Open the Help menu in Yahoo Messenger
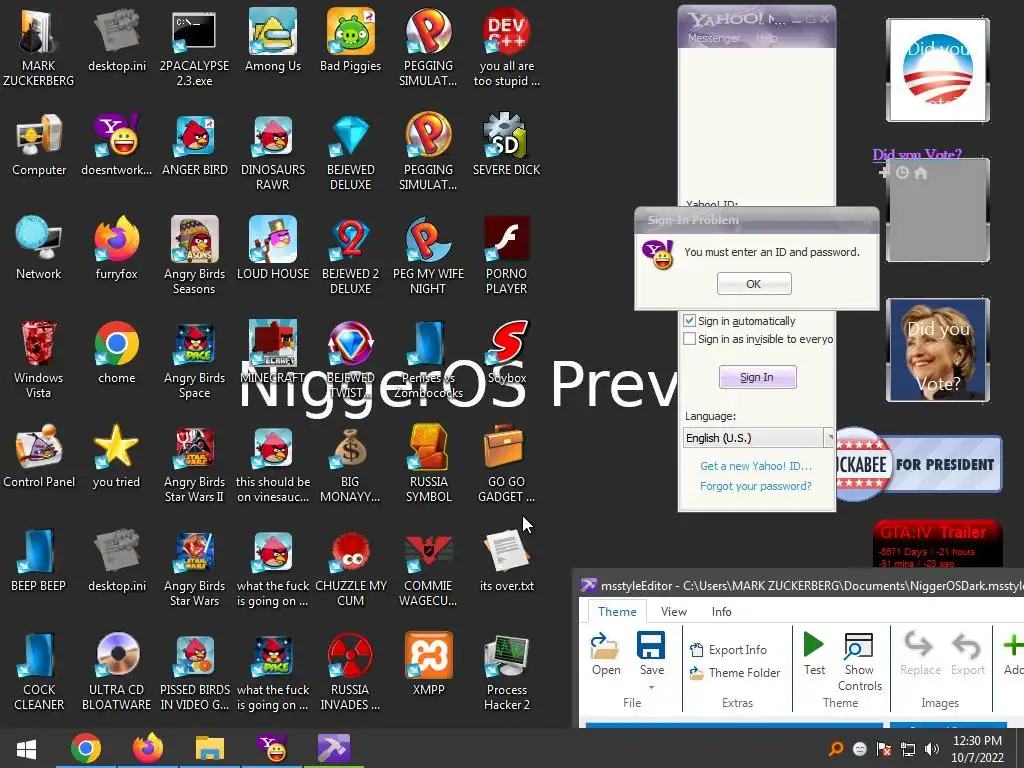Viewport: 1024px width, 768px height. click(766, 38)
